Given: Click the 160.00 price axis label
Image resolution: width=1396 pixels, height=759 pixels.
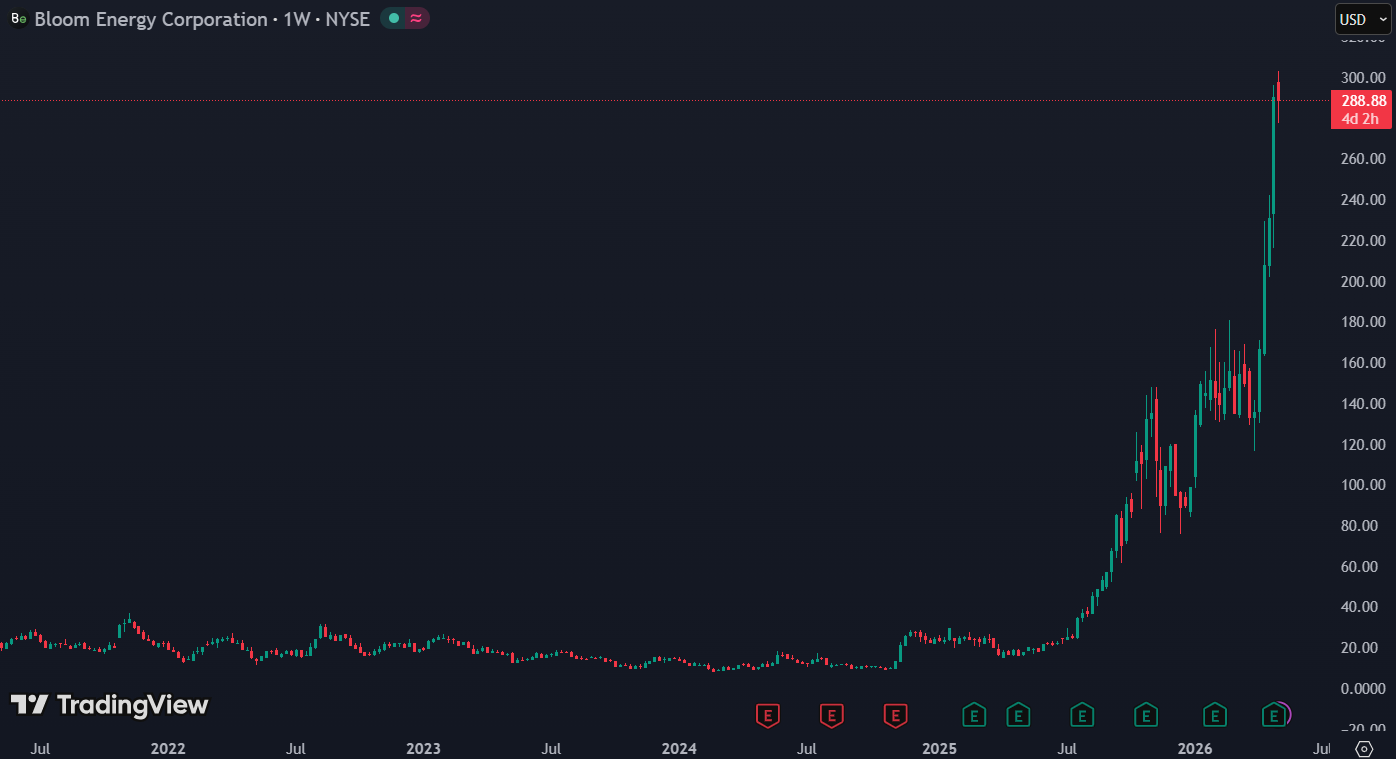Looking at the screenshot, I should [x=1364, y=363].
